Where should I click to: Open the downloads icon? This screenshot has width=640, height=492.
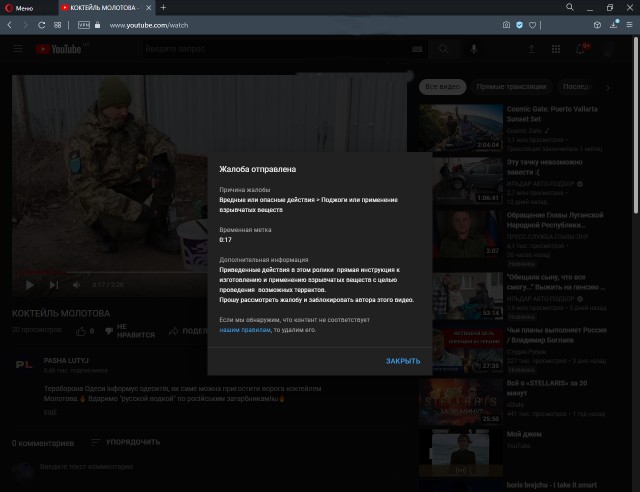613,25
